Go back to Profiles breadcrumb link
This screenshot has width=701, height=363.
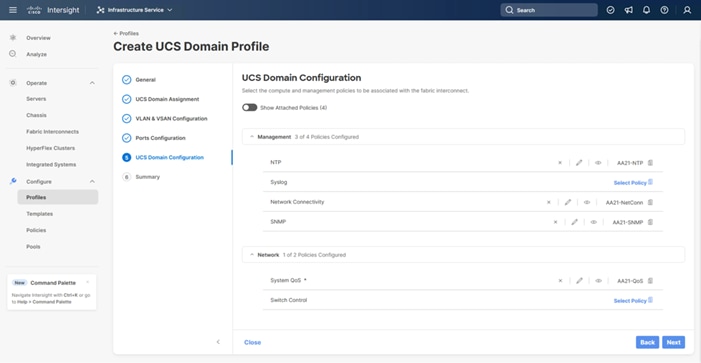pyautogui.click(x=126, y=34)
